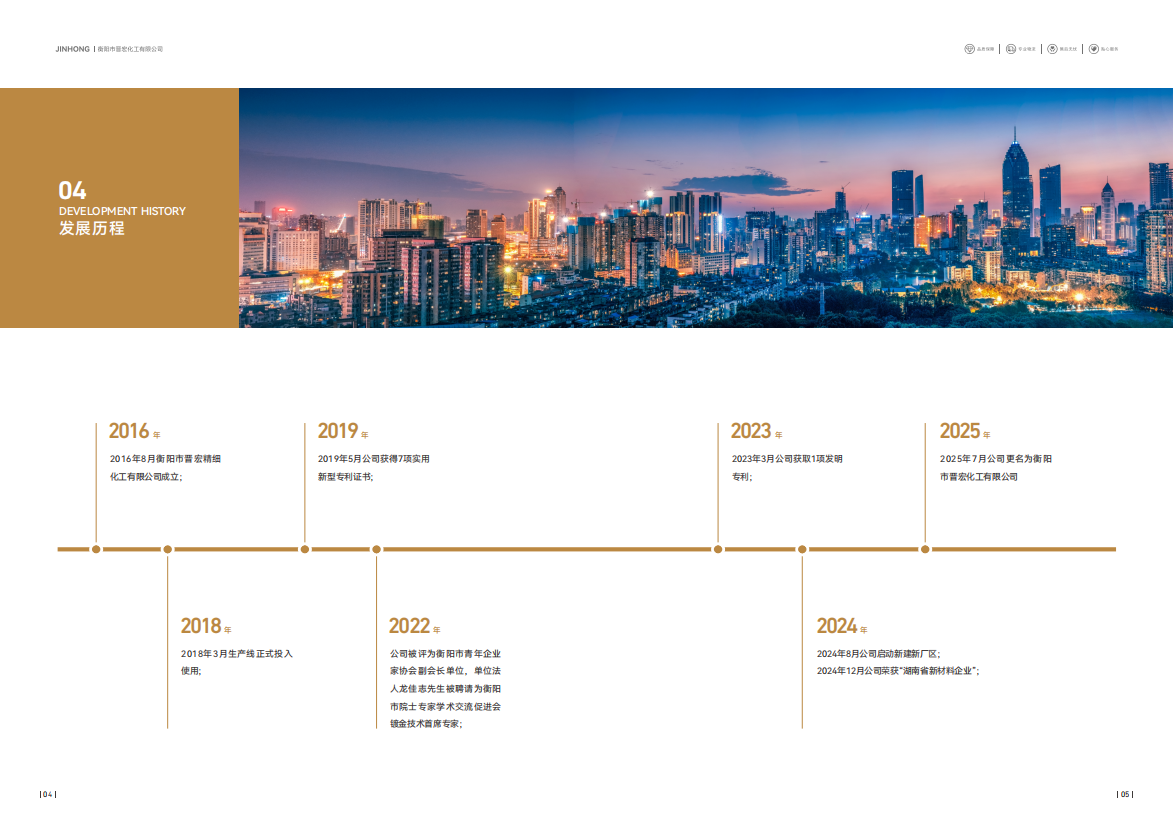This screenshot has width=1173, height=830.
Task: Click the hand-holding-heart after-sales icon
Action: [x=1052, y=49]
